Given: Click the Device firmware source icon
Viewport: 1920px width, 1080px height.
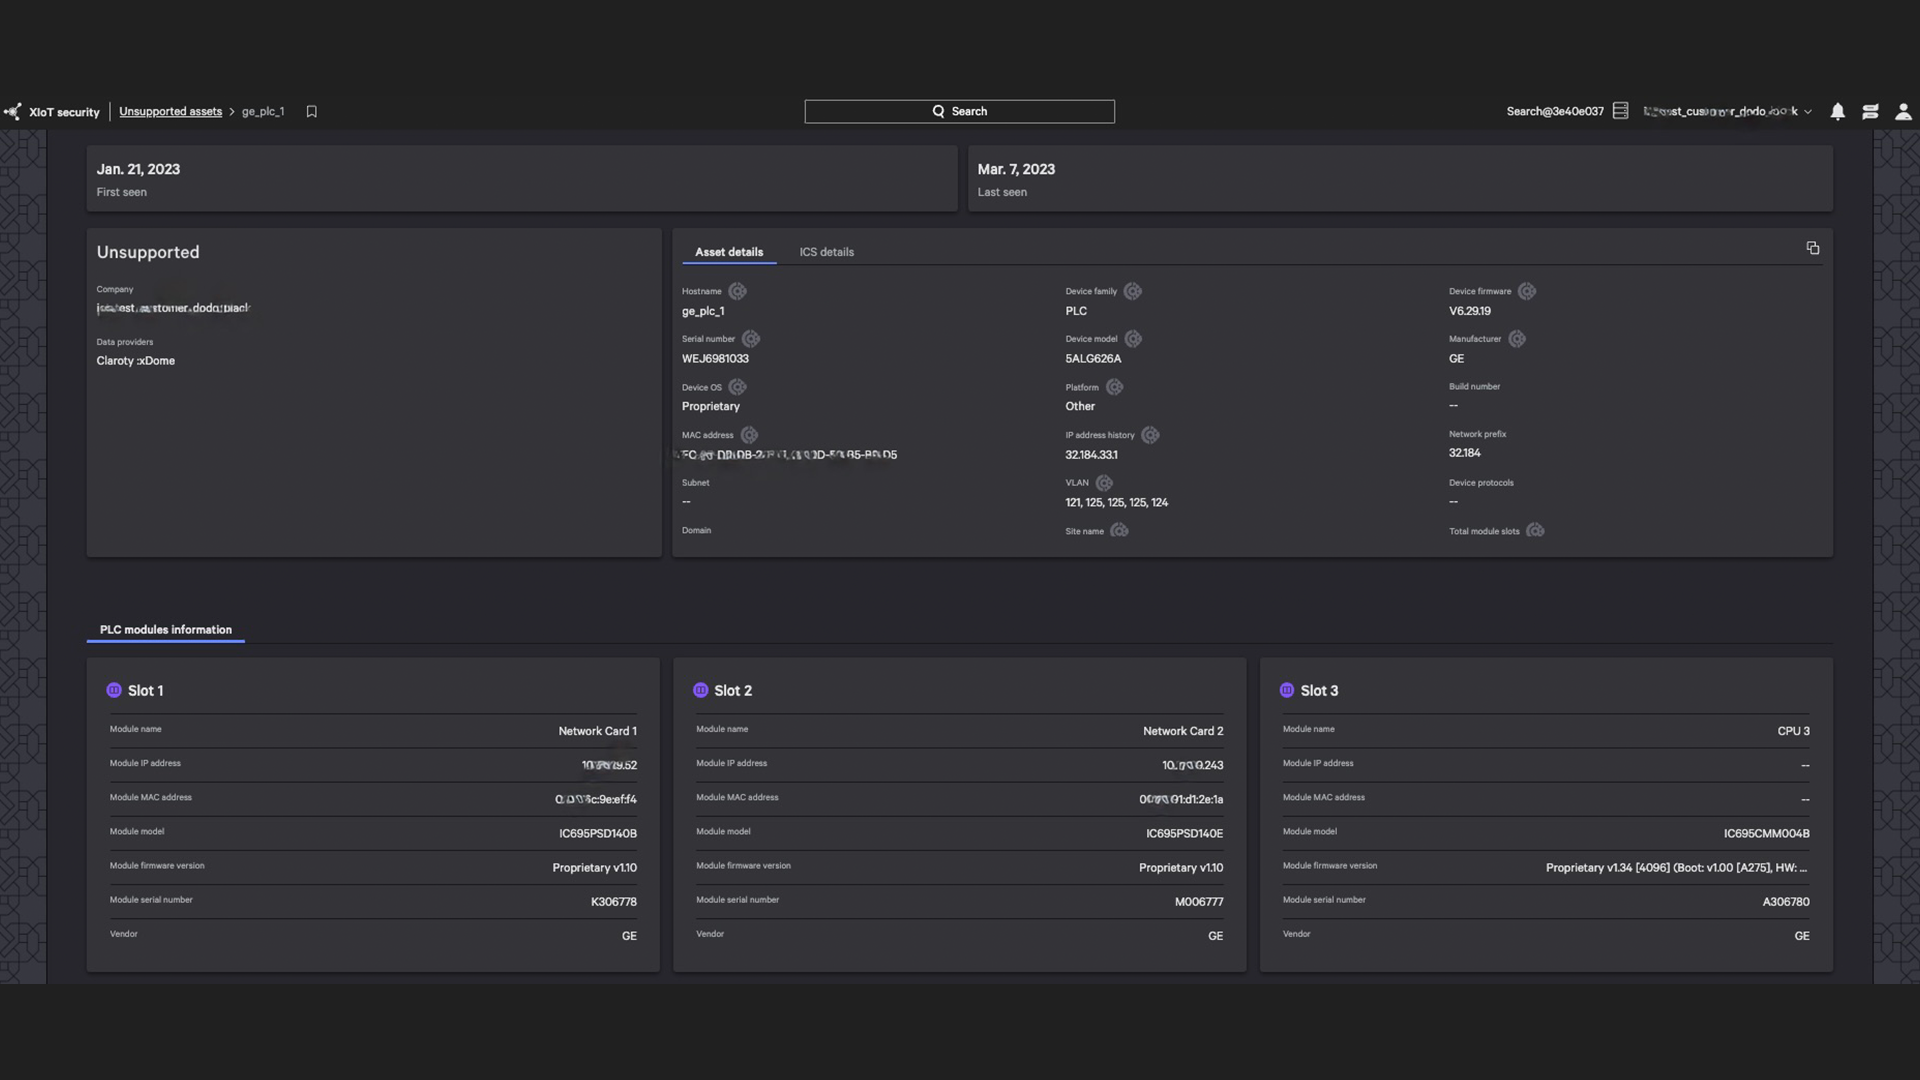Looking at the screenshot, I should [1526, 291].
